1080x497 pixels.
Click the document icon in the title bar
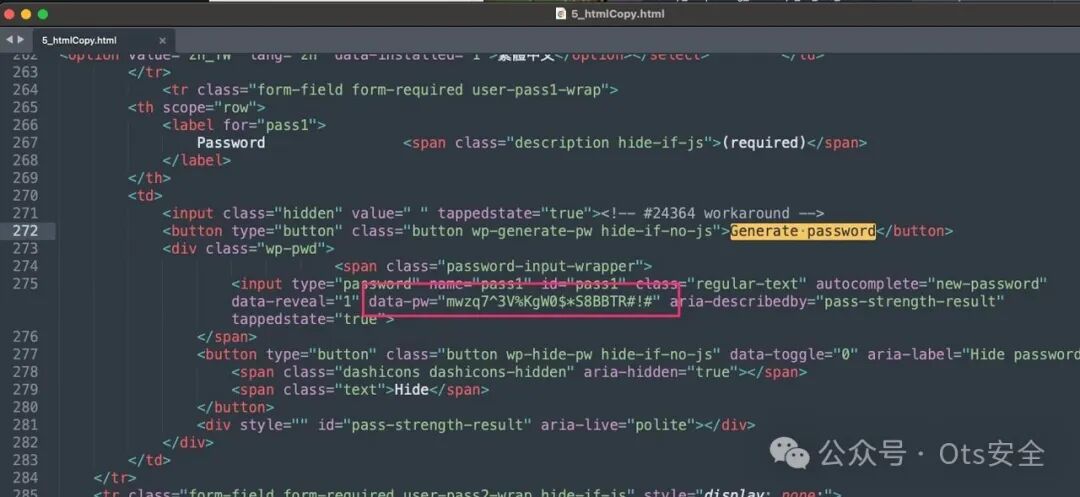coord(561,14)
